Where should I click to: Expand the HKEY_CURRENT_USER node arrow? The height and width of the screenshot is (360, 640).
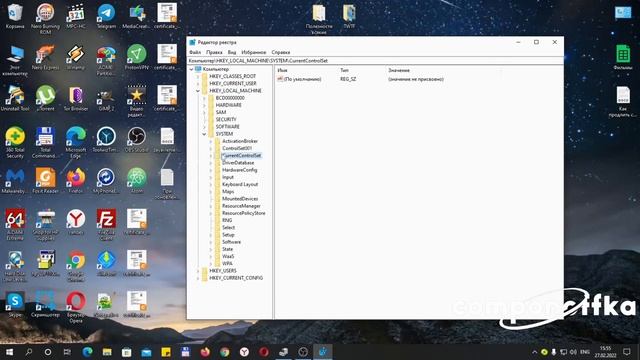pos(198,83)
